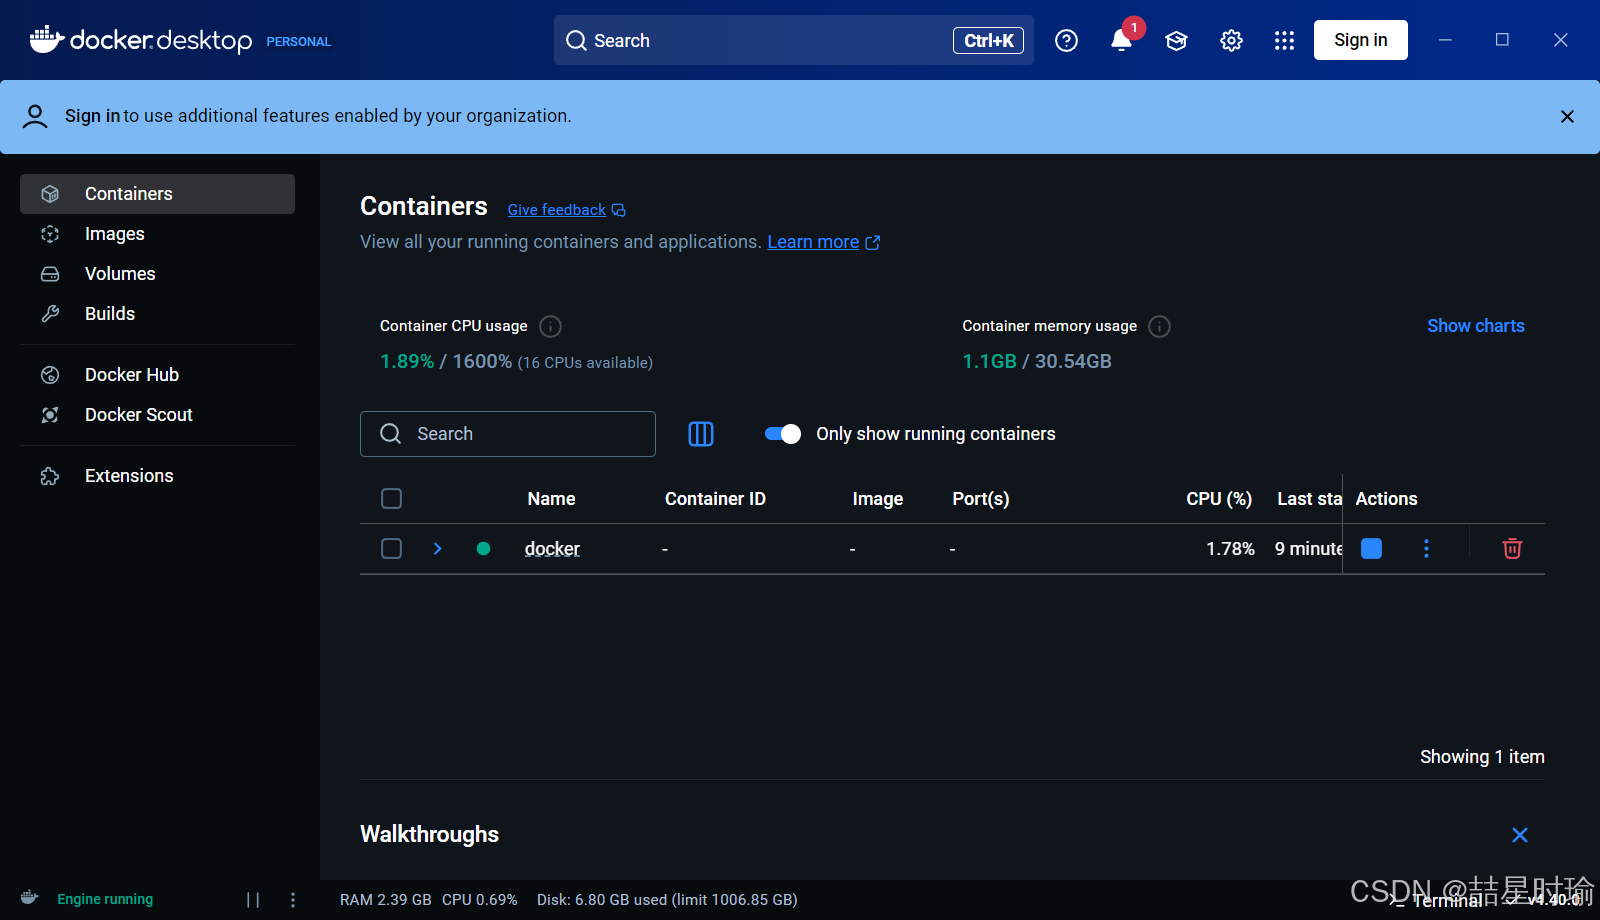Open the Help center question mark icon
Screen dimensions: 1600x920
pyautogui.click(x=1066, y=40)
